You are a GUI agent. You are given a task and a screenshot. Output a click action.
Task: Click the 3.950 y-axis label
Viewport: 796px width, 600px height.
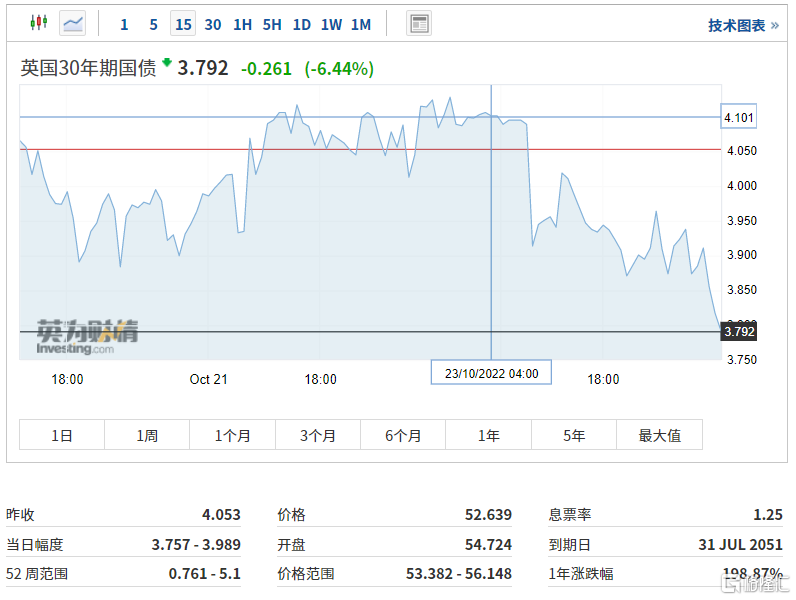[x=742, y=220]
